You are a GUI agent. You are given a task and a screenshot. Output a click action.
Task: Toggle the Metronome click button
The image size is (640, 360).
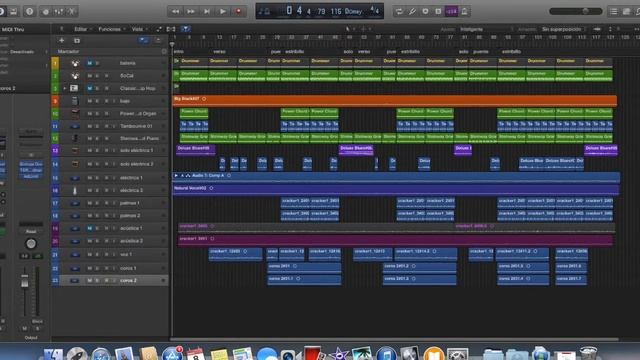point(464,11)
